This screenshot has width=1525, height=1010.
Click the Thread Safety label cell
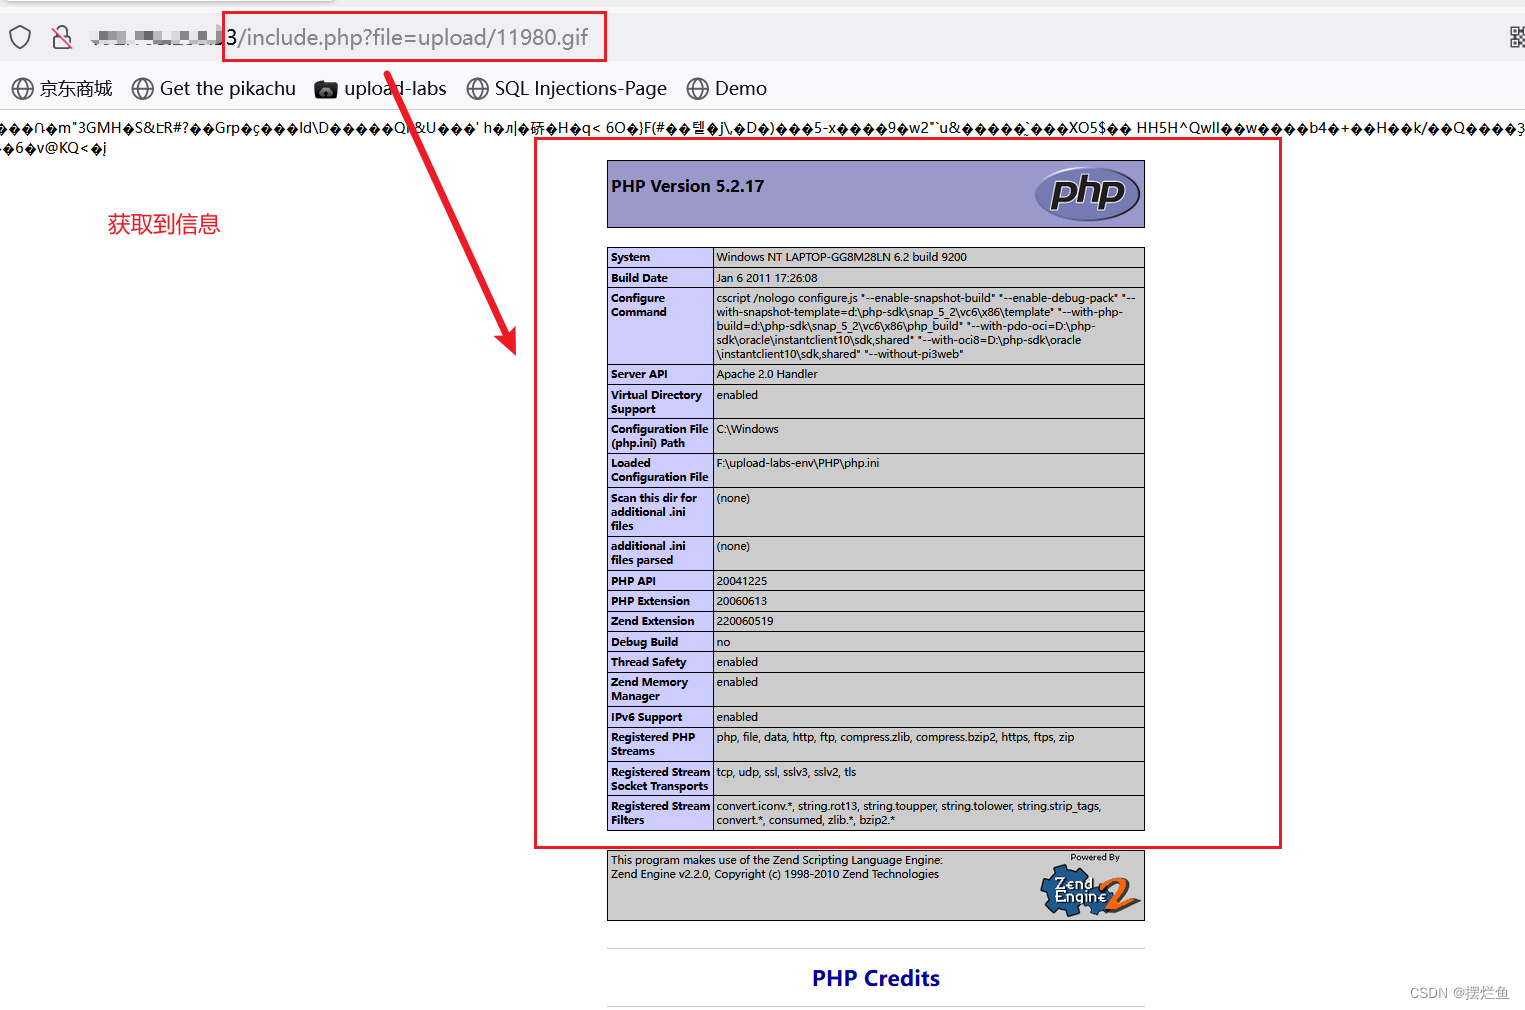point(660,662)
